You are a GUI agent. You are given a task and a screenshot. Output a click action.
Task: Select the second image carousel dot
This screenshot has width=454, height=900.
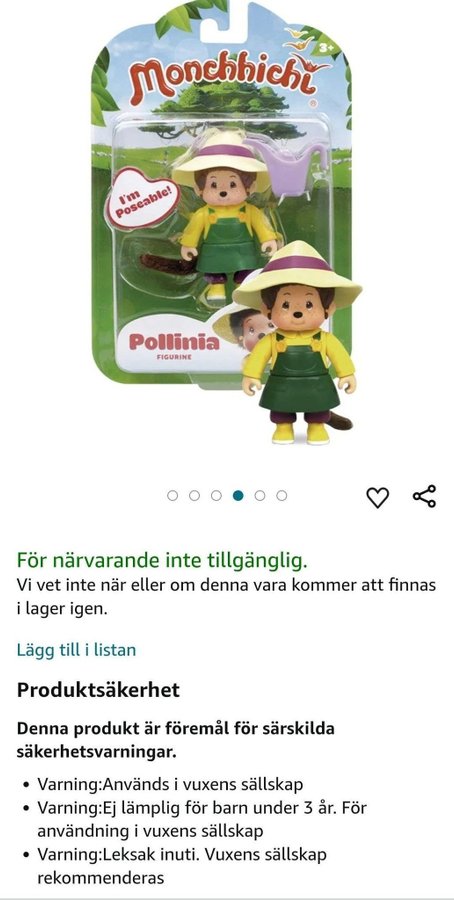click(195, 495)
